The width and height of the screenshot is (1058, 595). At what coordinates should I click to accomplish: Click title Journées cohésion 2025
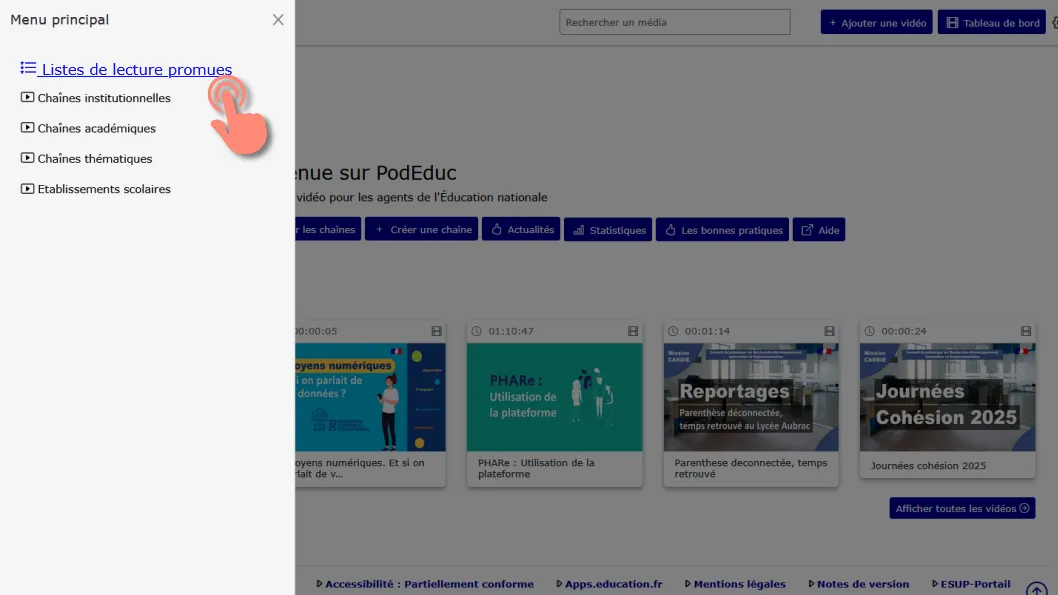tap(928, 465)
